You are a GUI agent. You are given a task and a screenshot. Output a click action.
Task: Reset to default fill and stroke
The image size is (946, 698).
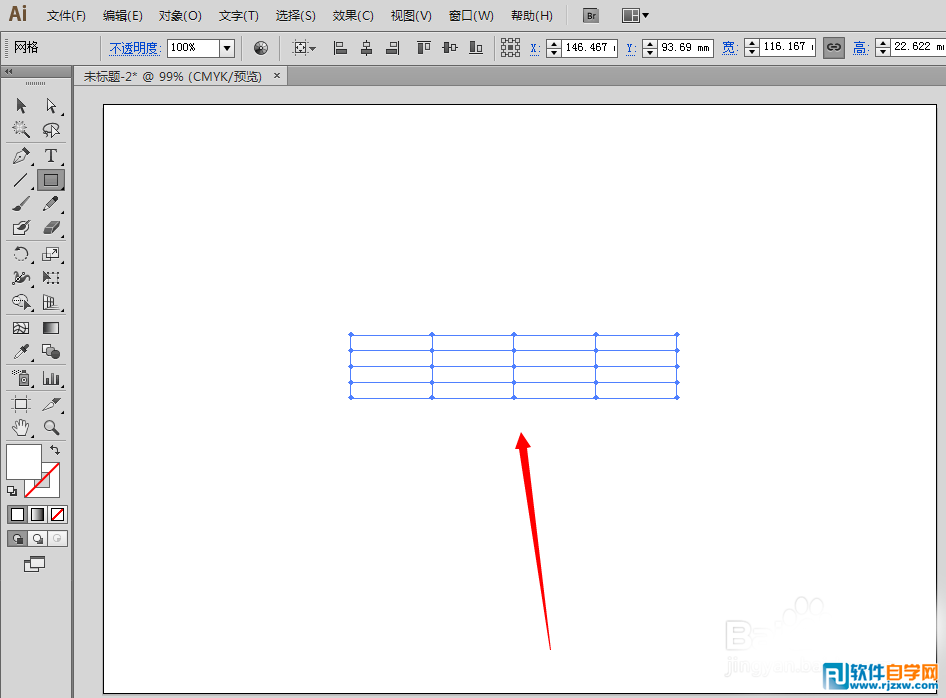[x=11, y=491]
